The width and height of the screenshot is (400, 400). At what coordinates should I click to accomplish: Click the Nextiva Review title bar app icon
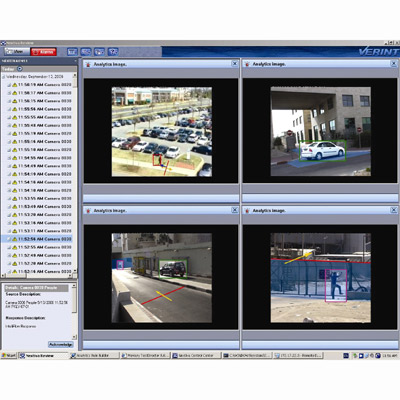tap(3, 43)
